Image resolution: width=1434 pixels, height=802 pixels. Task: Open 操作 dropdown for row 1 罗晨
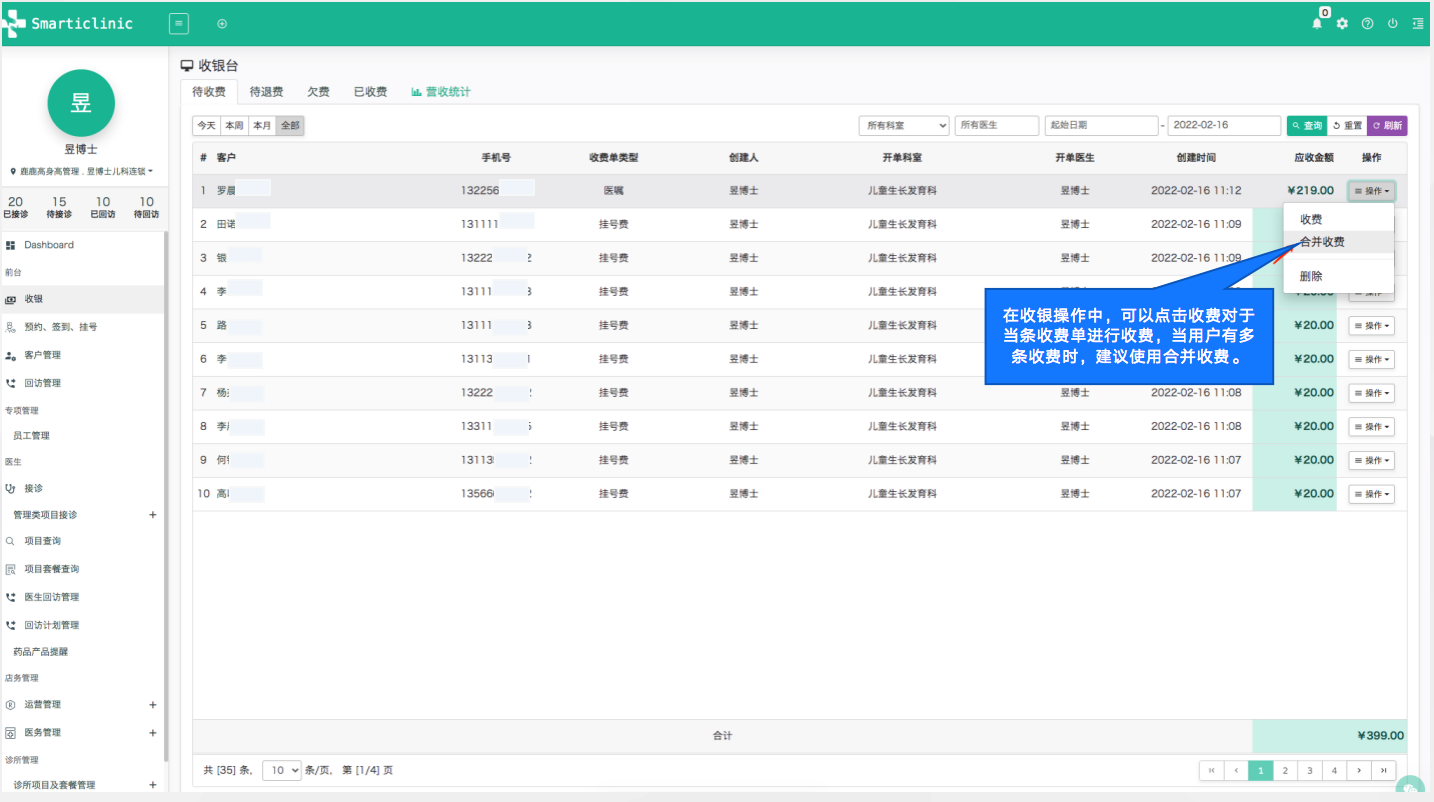click(1371, 191)
